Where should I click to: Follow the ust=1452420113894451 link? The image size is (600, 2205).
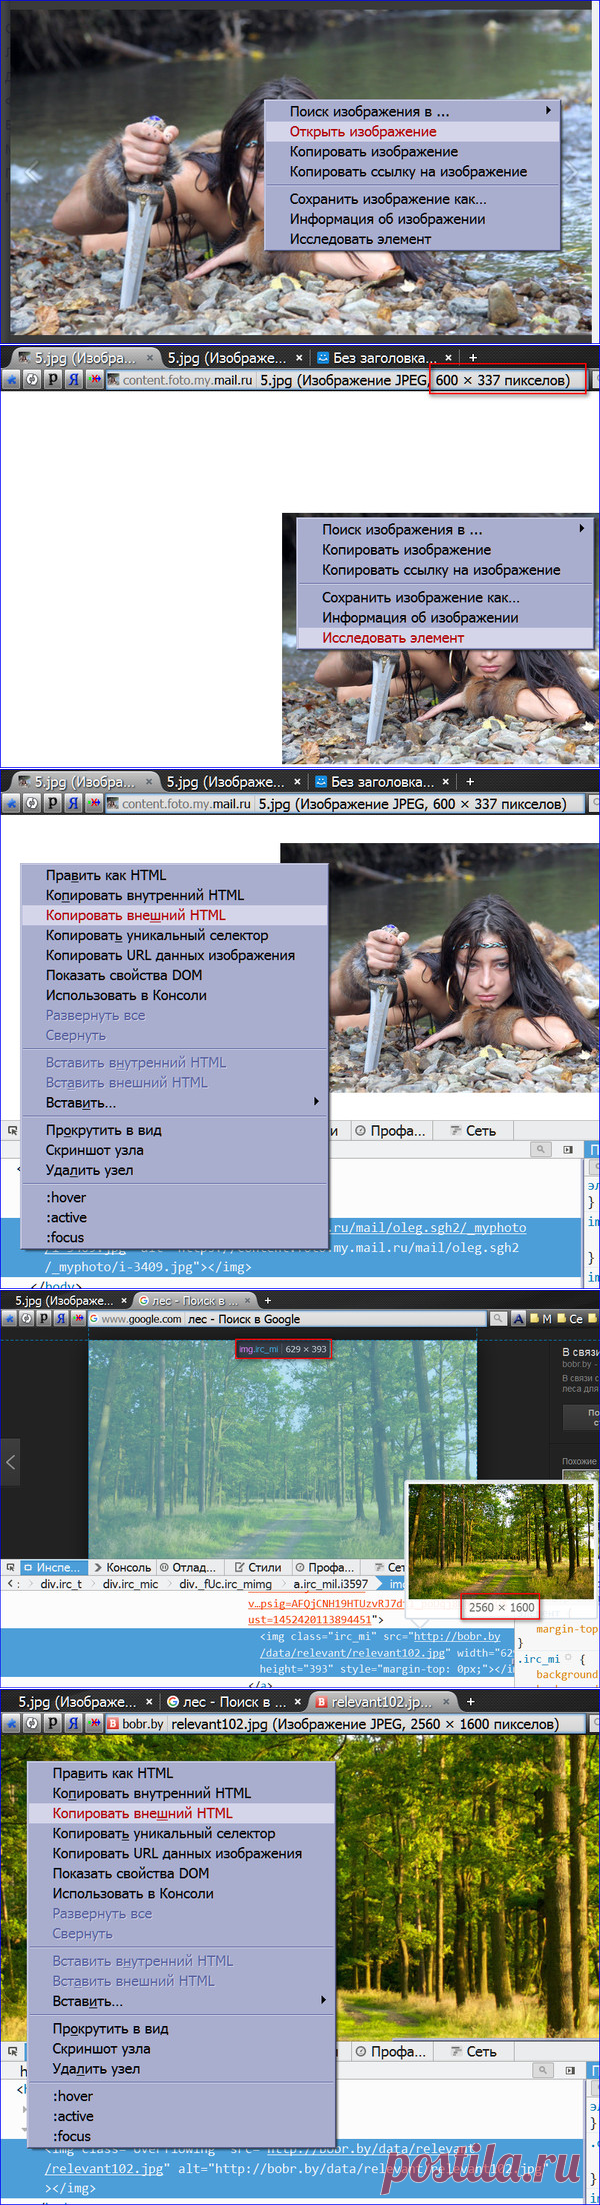click(x=310, y=1619)
